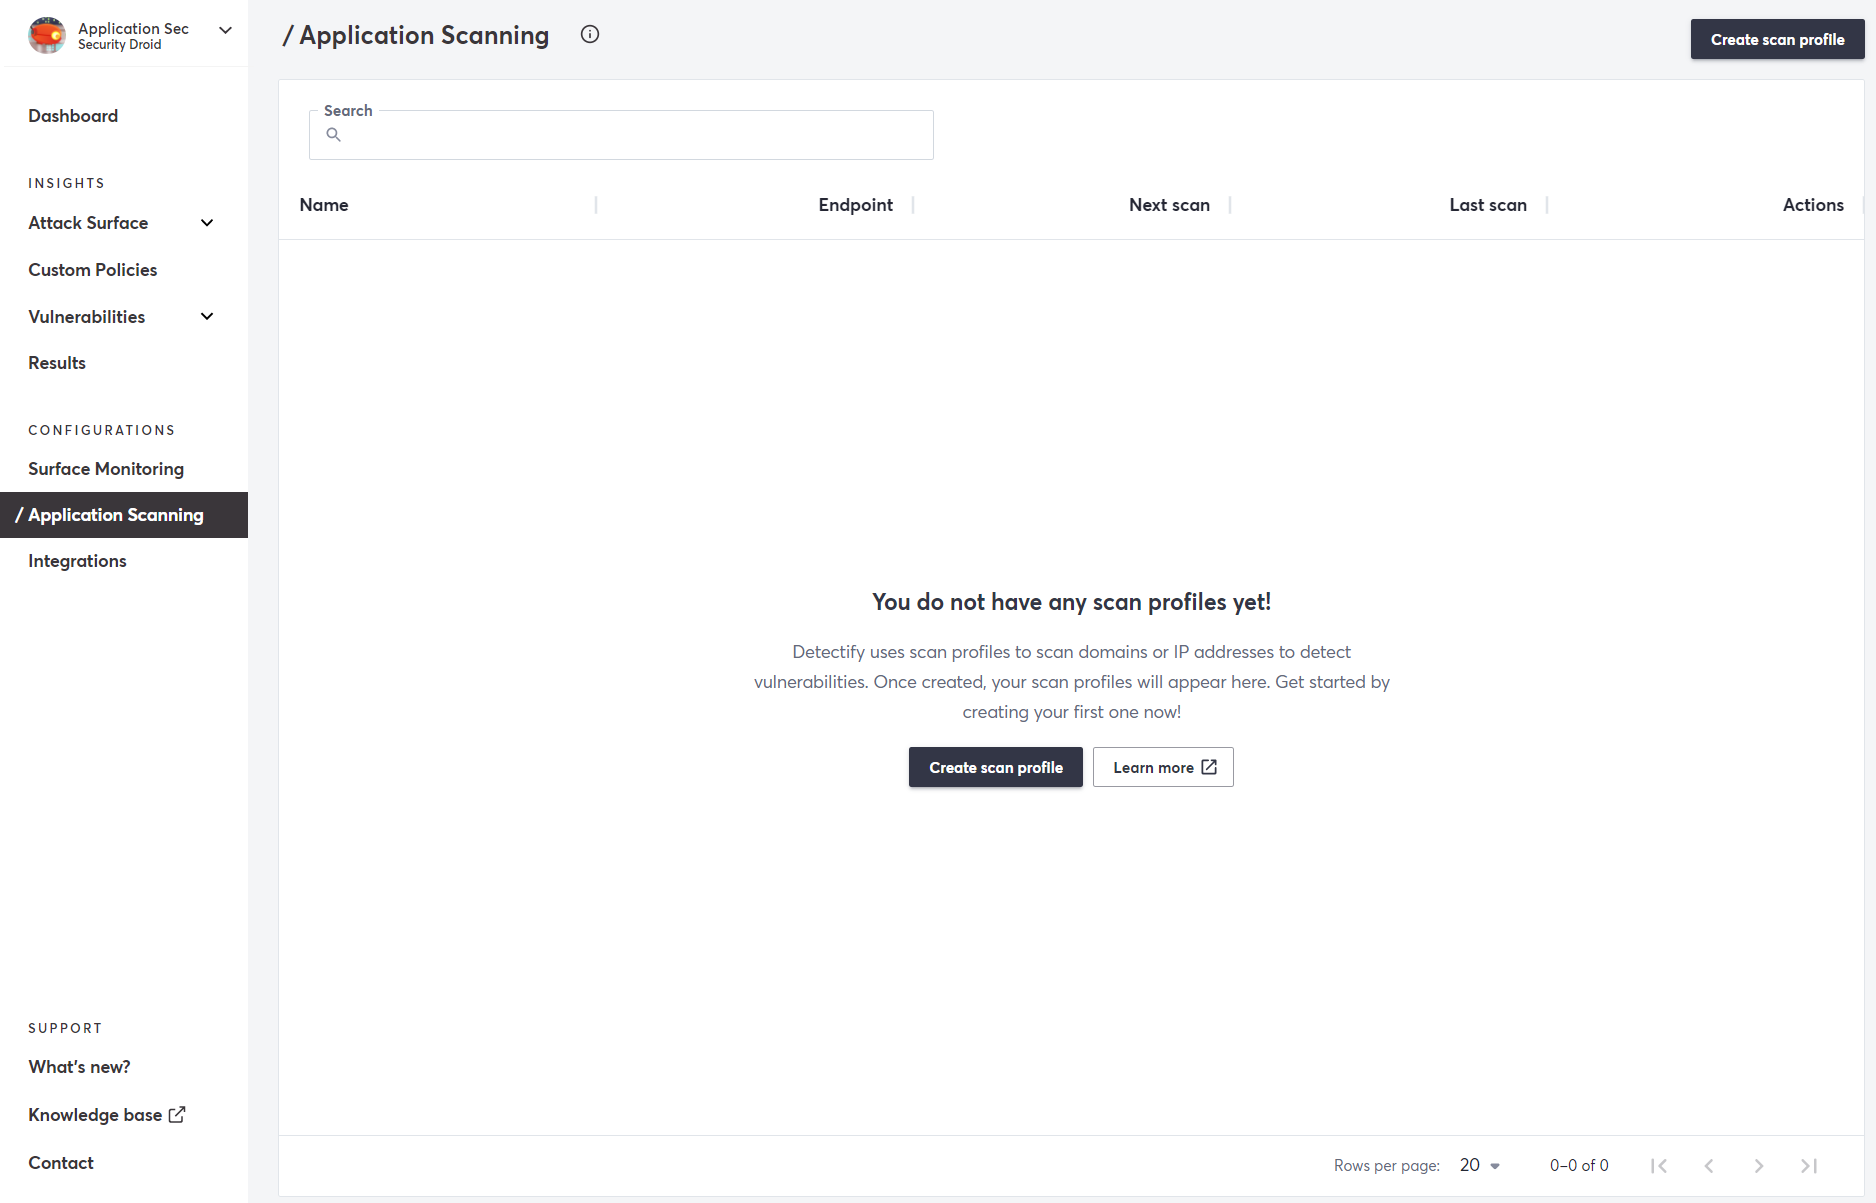Open the rows per page dropdown
Viewport: 1876px width, 1203px height.
pos(1479,1165)
